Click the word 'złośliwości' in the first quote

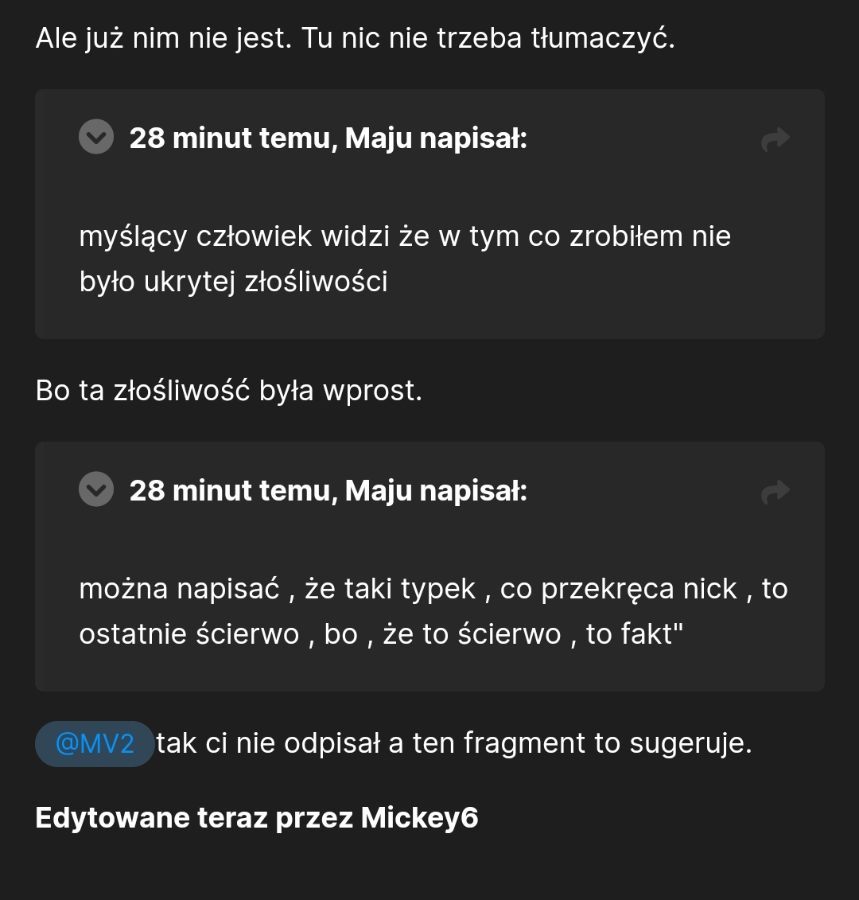click(x=316, y=282)
